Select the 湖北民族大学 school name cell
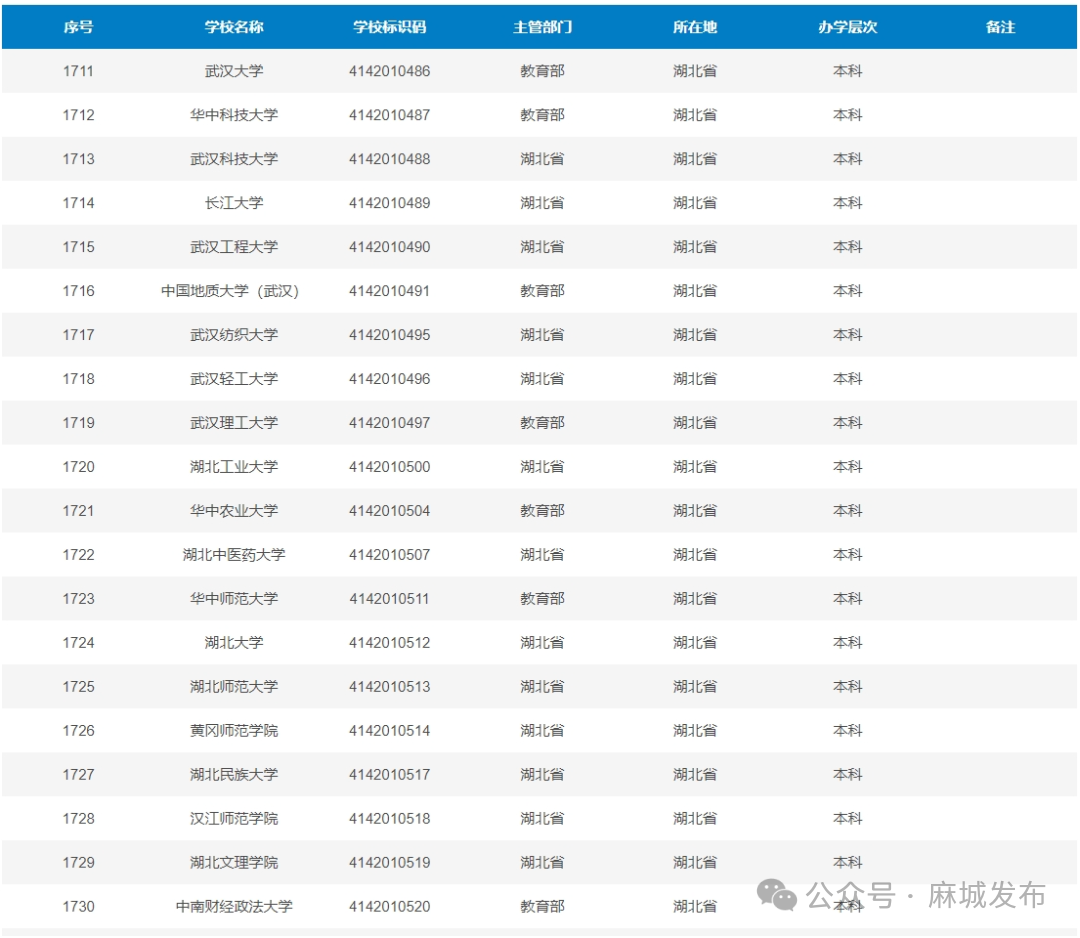This screenshot has width=1080, height=938. [234, 775]
